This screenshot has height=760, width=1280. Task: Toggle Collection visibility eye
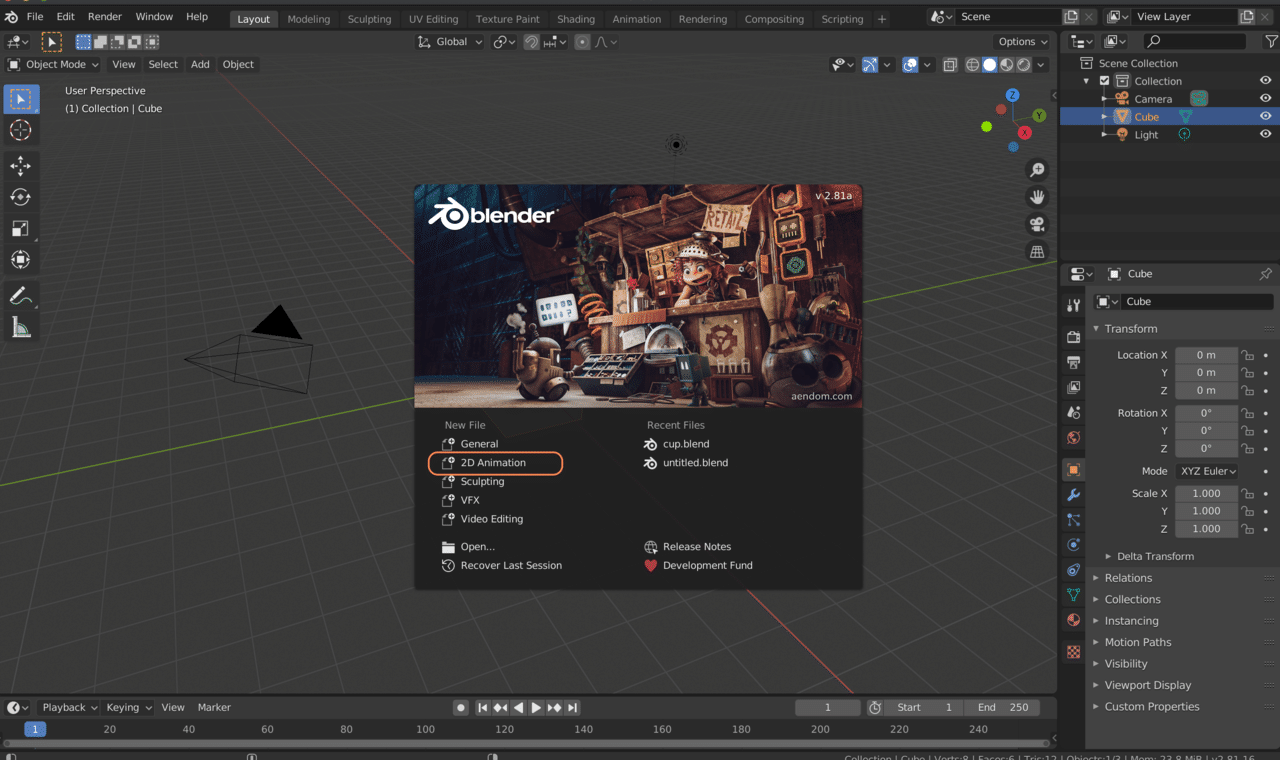pos(1265,81)
